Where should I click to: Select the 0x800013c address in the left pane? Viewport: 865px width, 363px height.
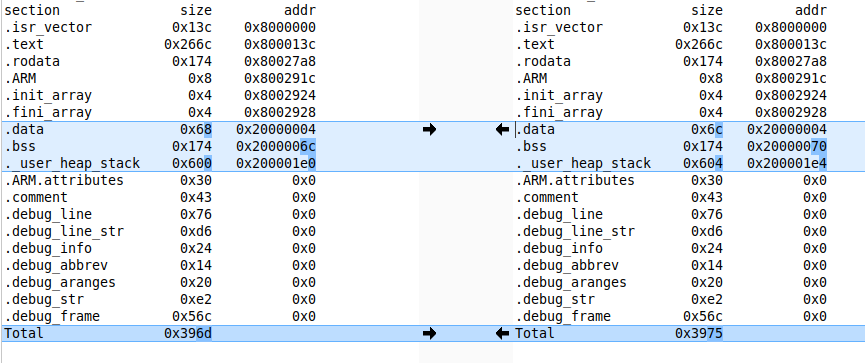(x=280, y=45)
